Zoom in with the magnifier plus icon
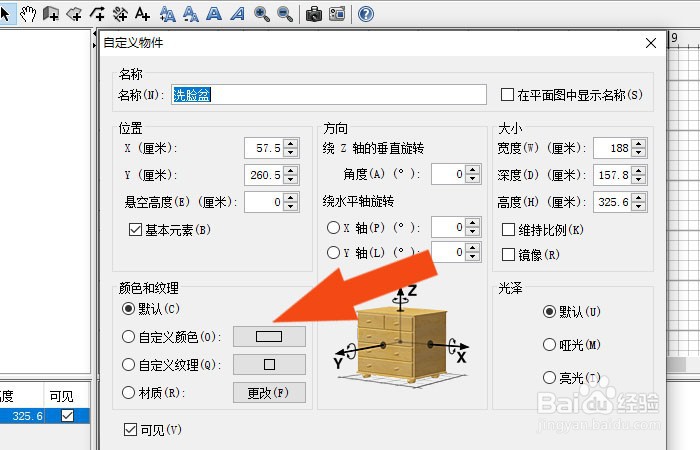700x450 pixels. (x=262, y=14)
